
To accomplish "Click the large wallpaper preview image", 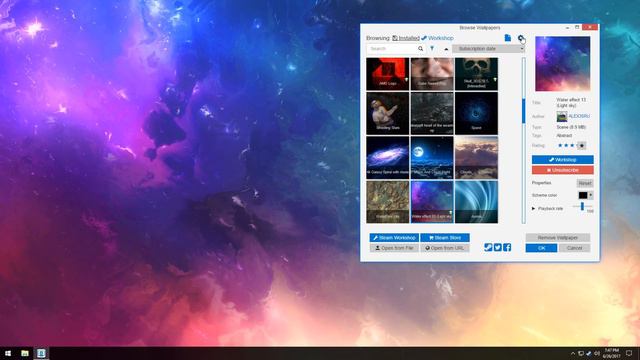I will click(x=562, y=64).
